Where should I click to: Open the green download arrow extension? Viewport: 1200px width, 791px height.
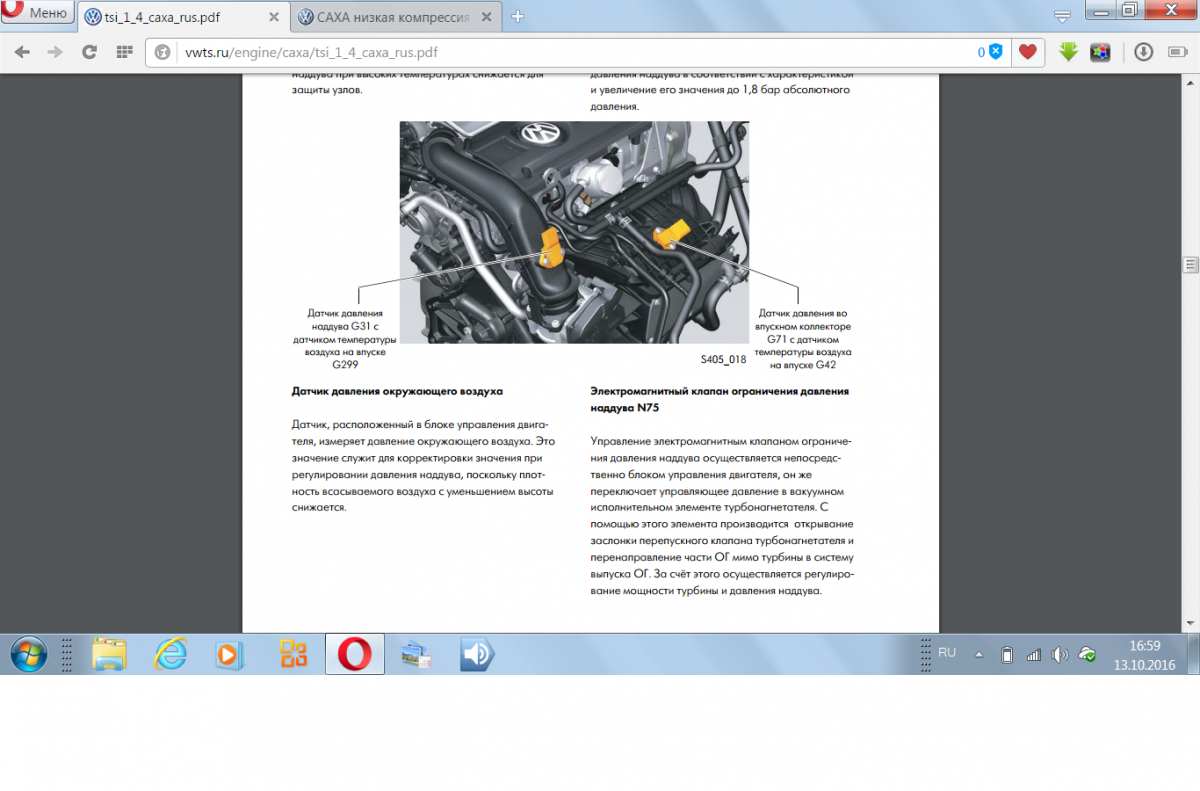[1069, 52]
